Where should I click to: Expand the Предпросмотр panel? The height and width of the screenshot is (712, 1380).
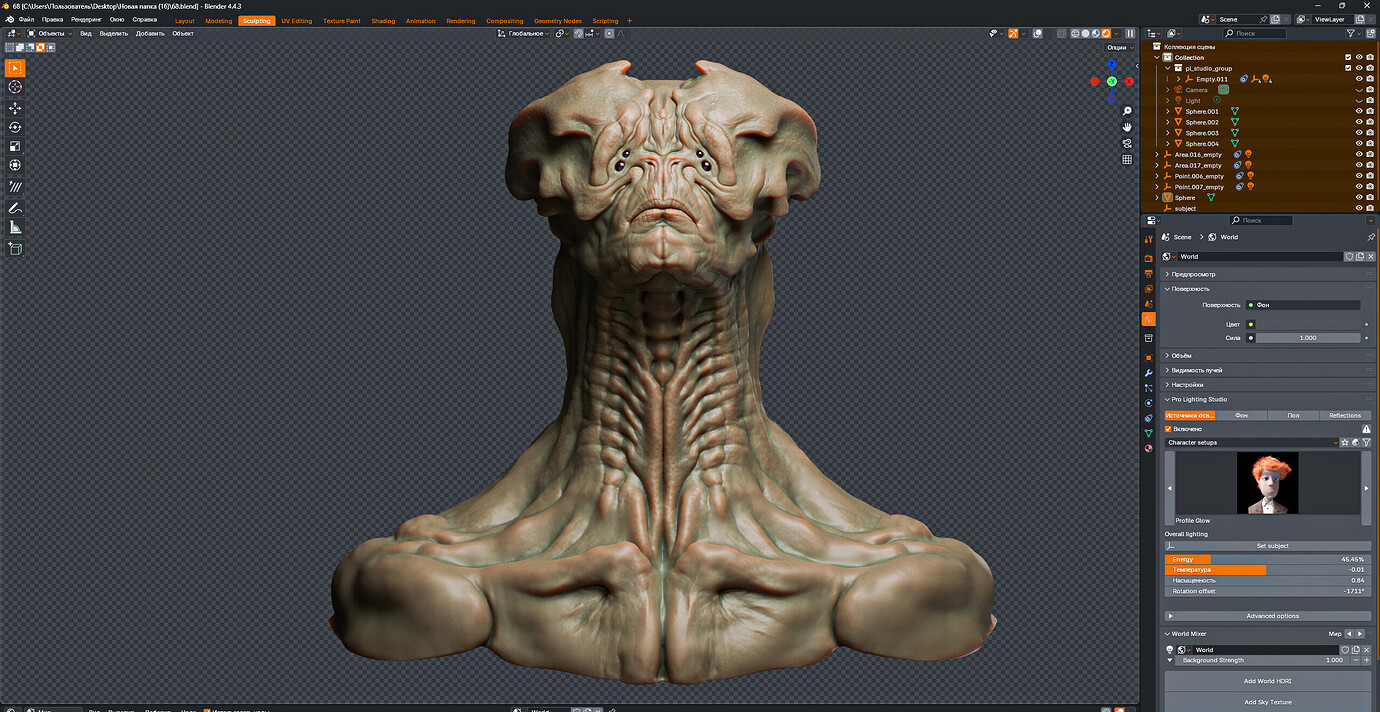click(1268, 274)
